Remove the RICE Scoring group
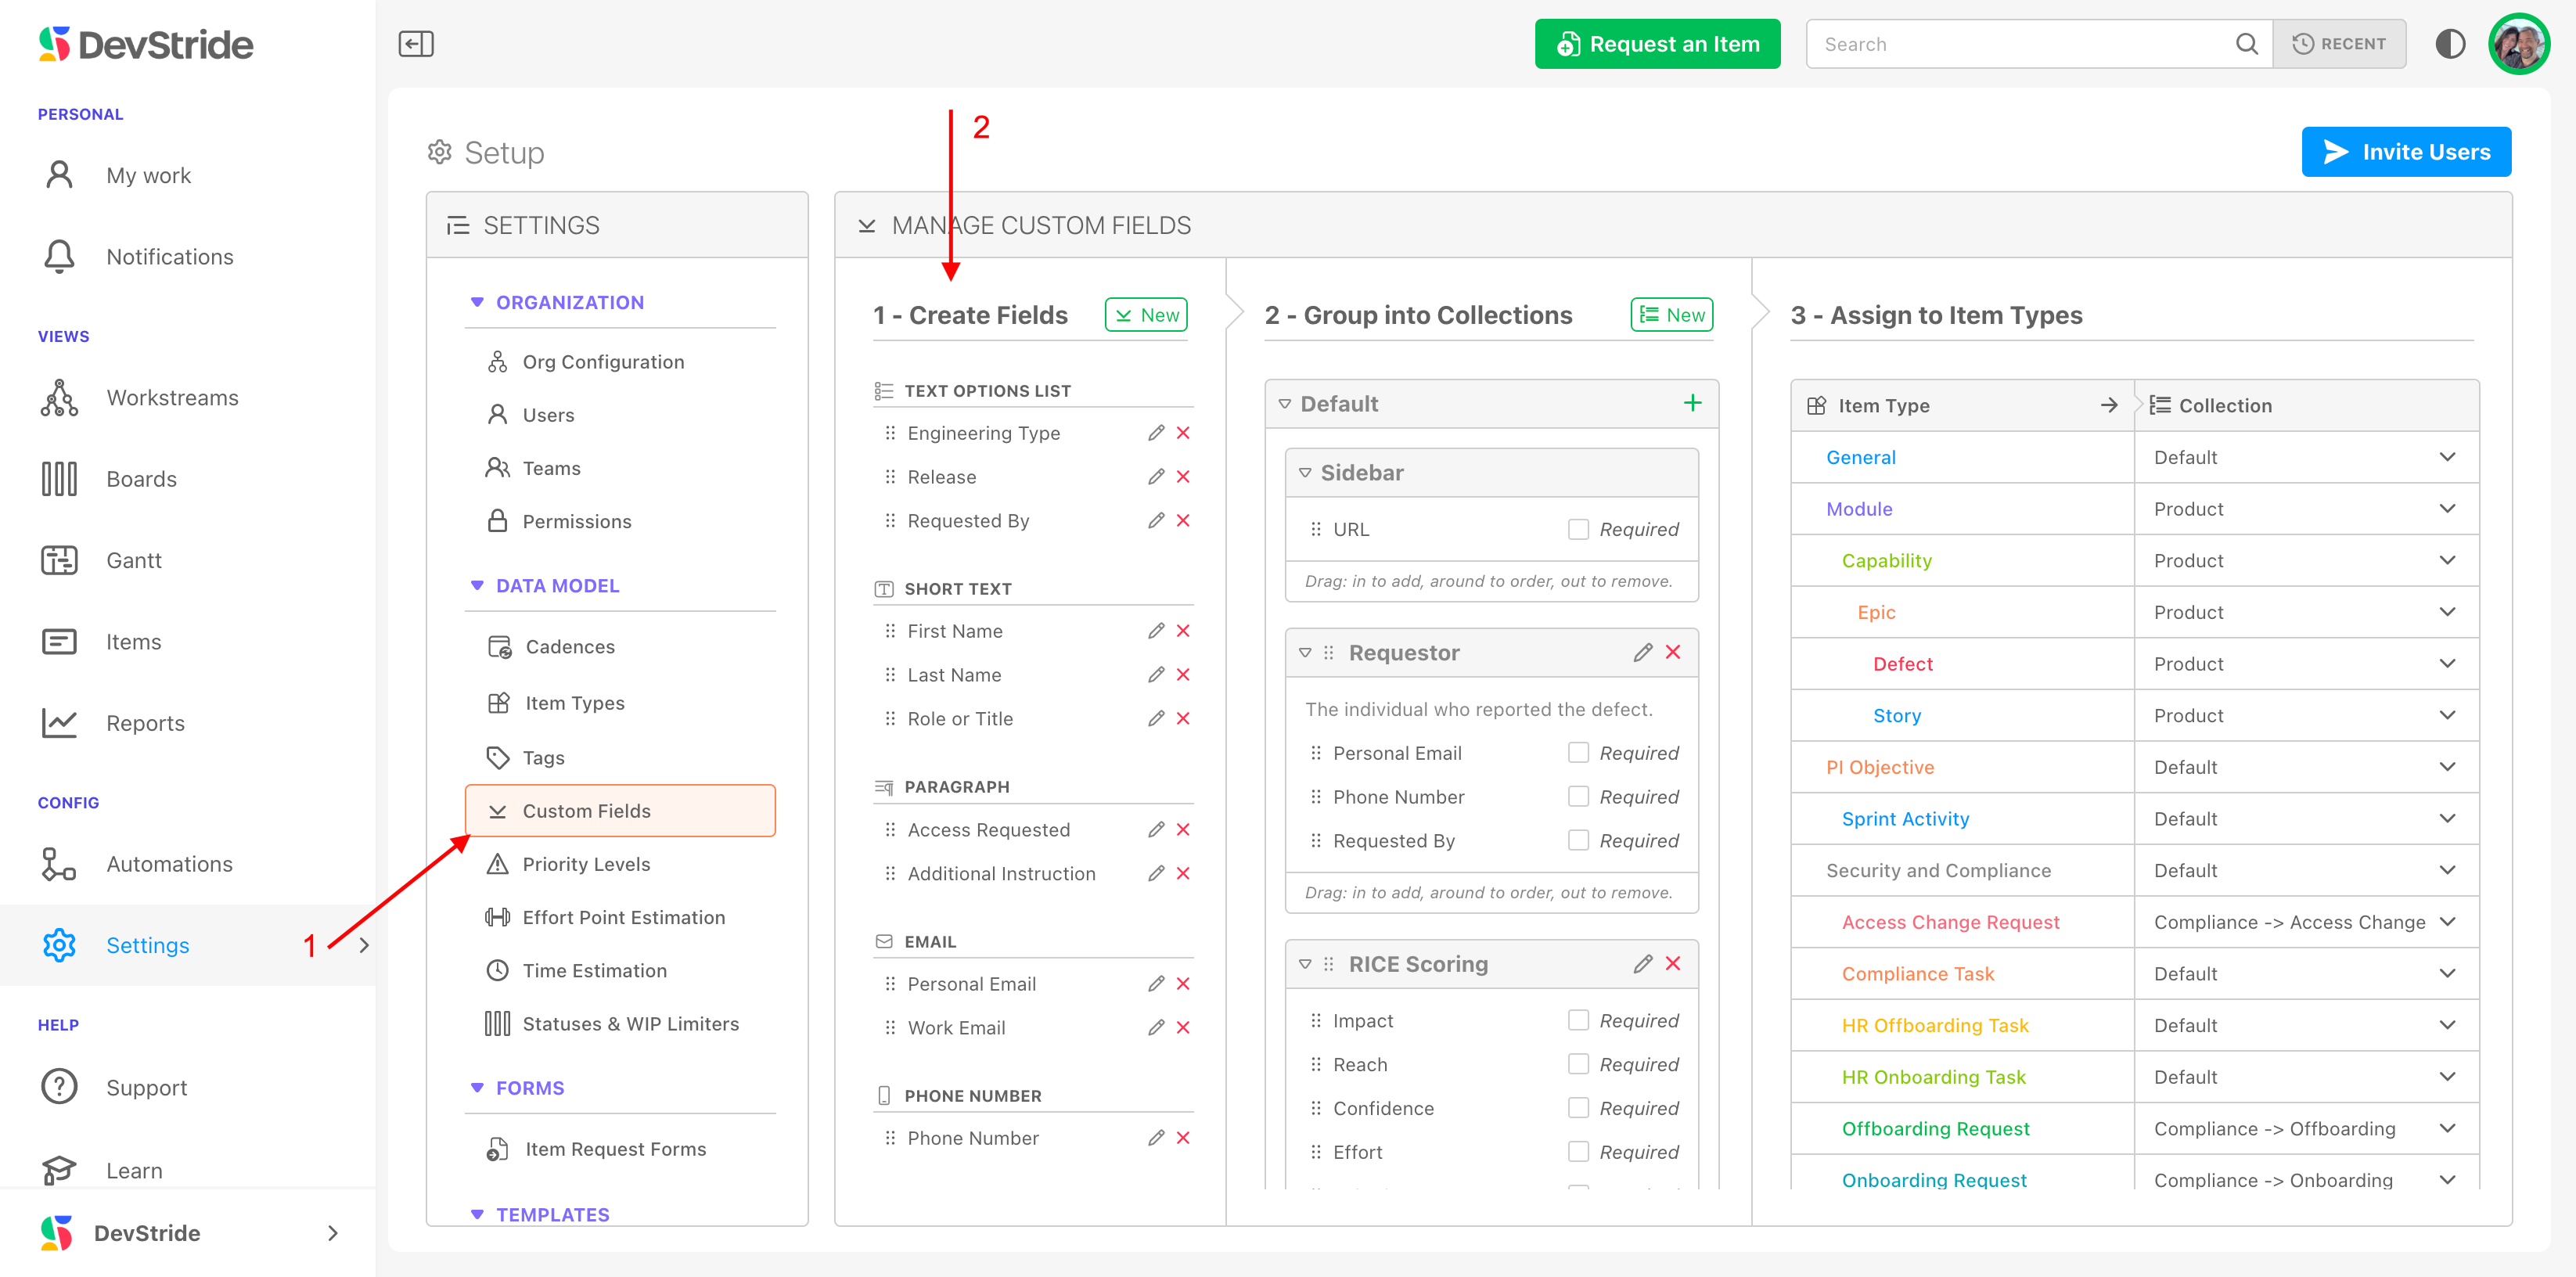The height and width of the screenshot is (1277, 2576). [1673, 964]
